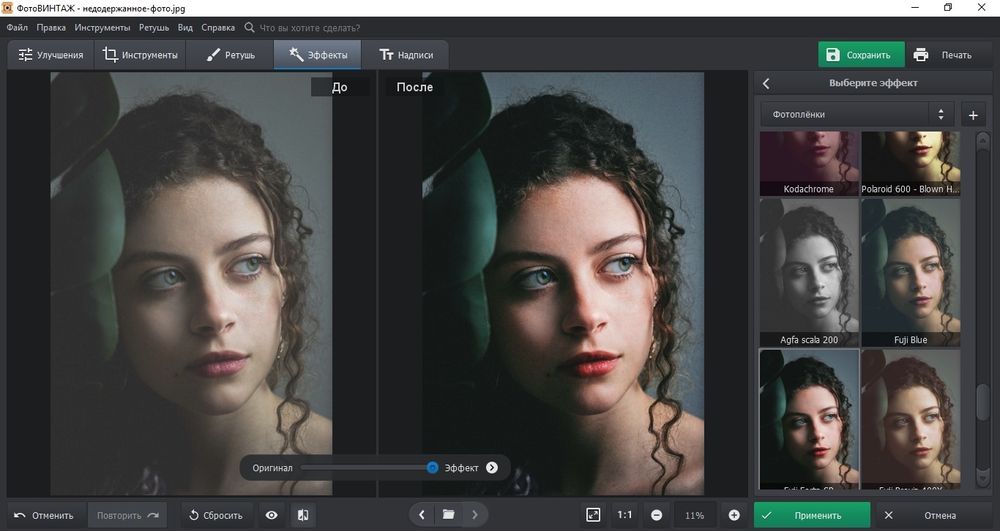The image size is (1000, 531).
Task: Click the arrow next to Эффект label
Action: click(492, 467)
